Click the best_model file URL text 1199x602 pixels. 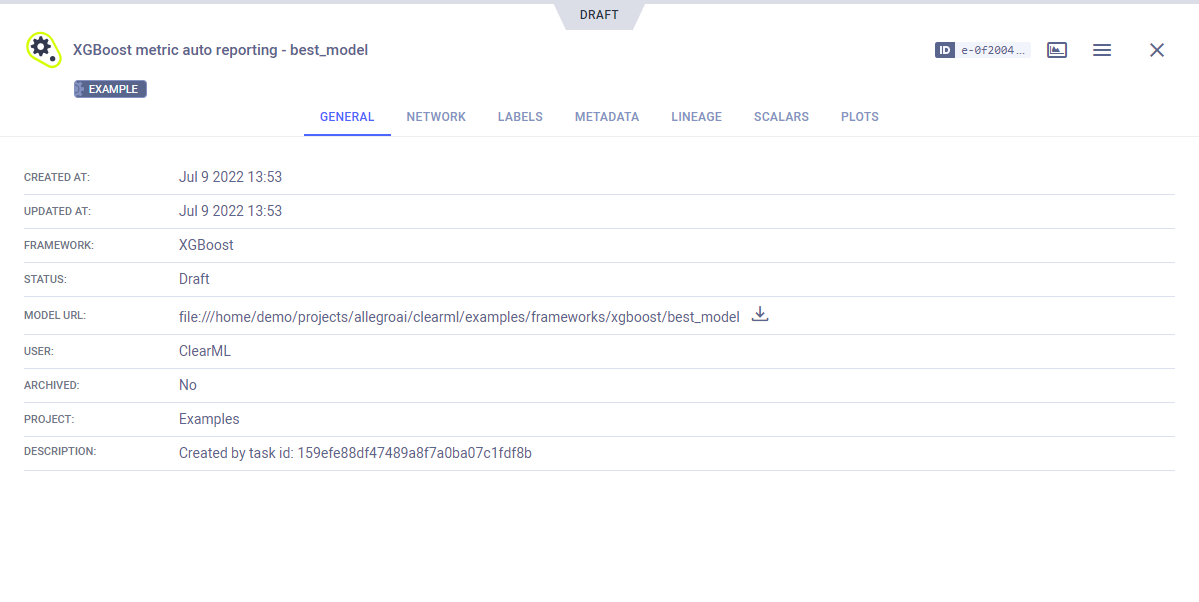pyautogui.click(x=459, y=317)
